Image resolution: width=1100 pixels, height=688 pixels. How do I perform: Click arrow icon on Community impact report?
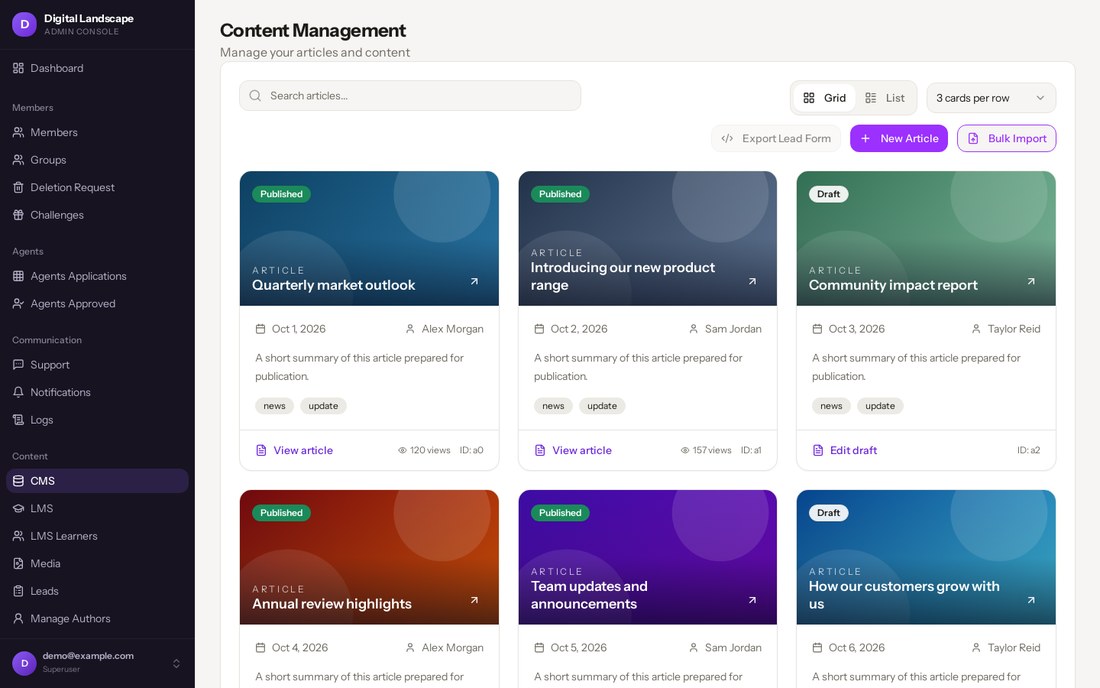(1031, 281)
